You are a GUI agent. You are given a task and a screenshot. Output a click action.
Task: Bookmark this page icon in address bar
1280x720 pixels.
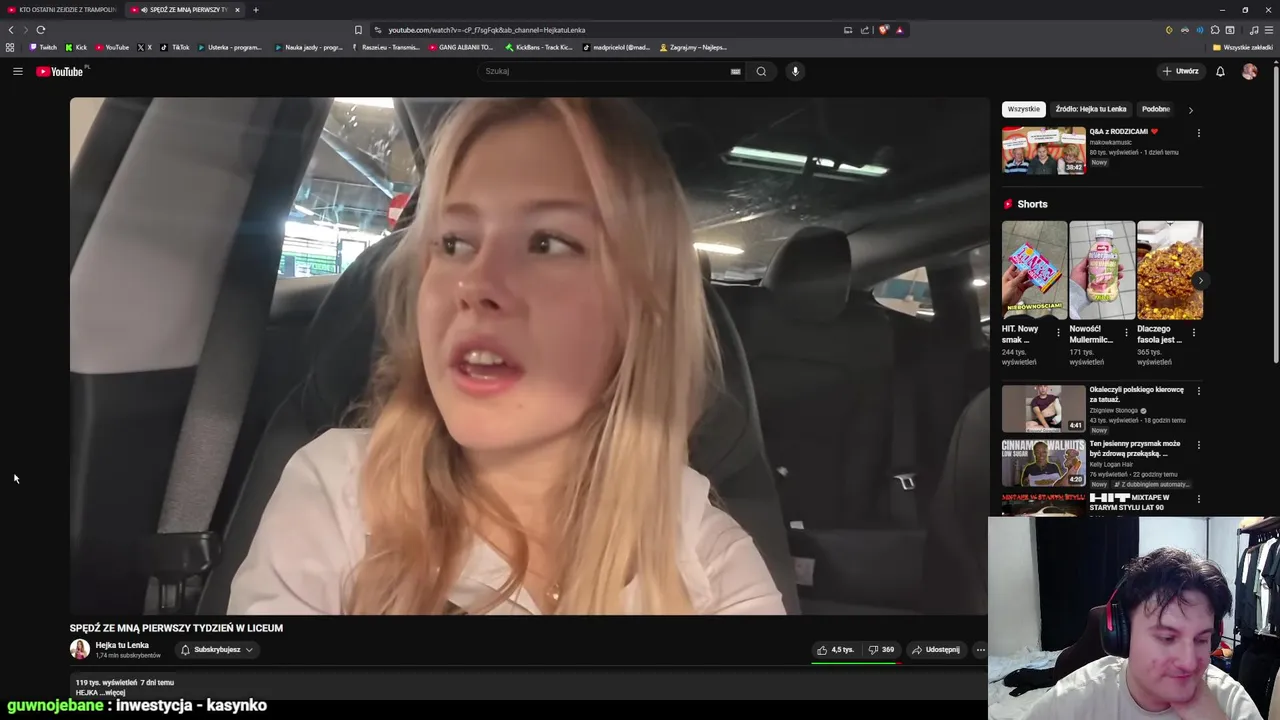pyautogui.click(x=358, y=30)
